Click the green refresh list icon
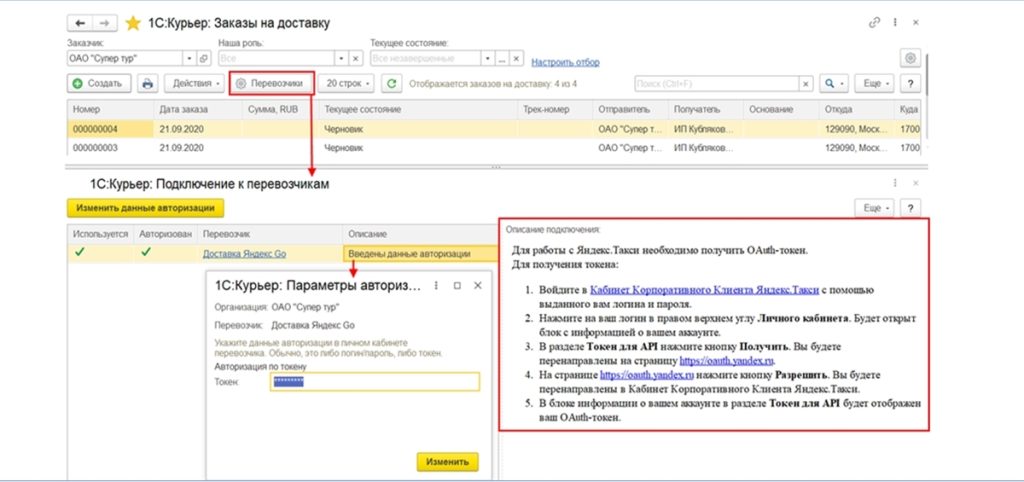 (x=393, y=84)
